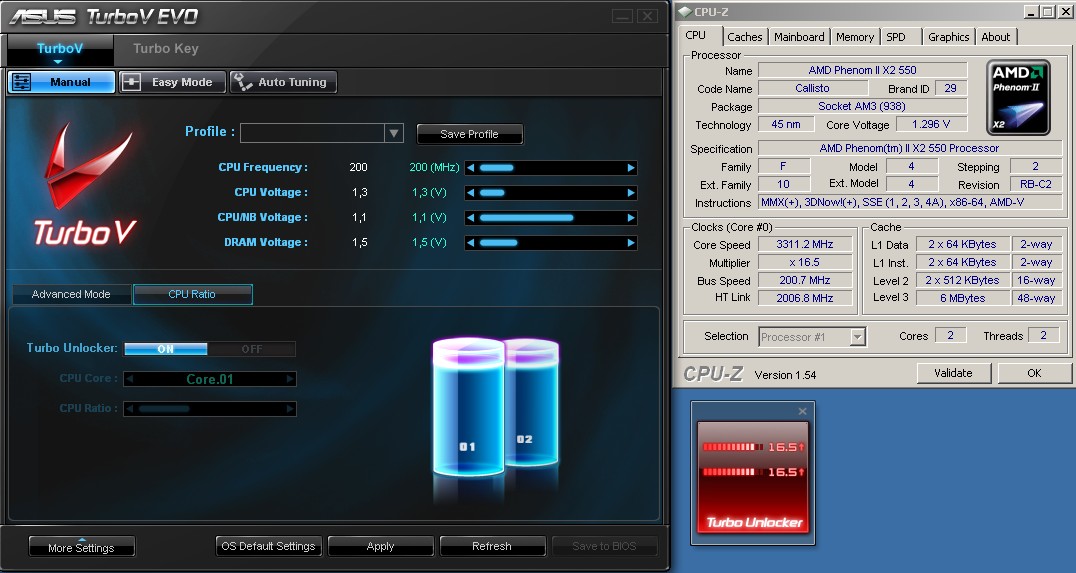Open the Graphics tab in CPU-Z
The image size is (1076, 573).
coord(948,37)
